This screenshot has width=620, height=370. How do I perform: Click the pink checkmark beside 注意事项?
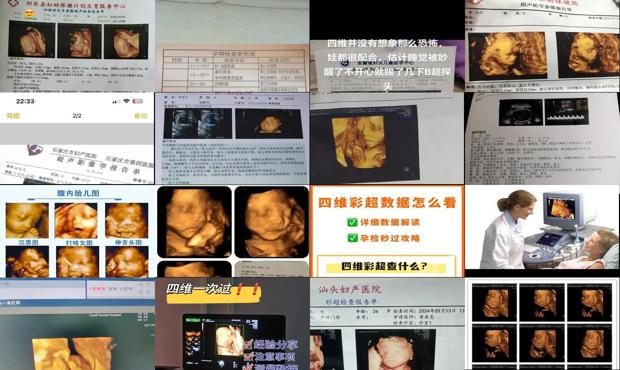point(248,356)
